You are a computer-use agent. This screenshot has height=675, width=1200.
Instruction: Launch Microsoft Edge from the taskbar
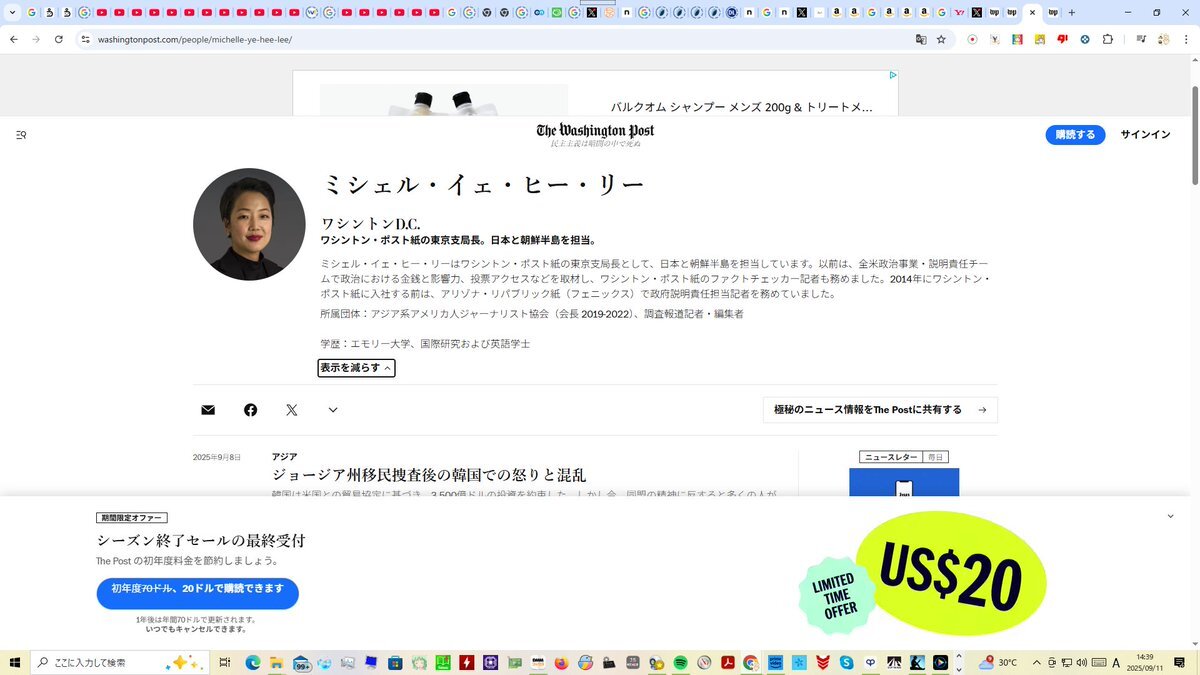coord(253,662)
